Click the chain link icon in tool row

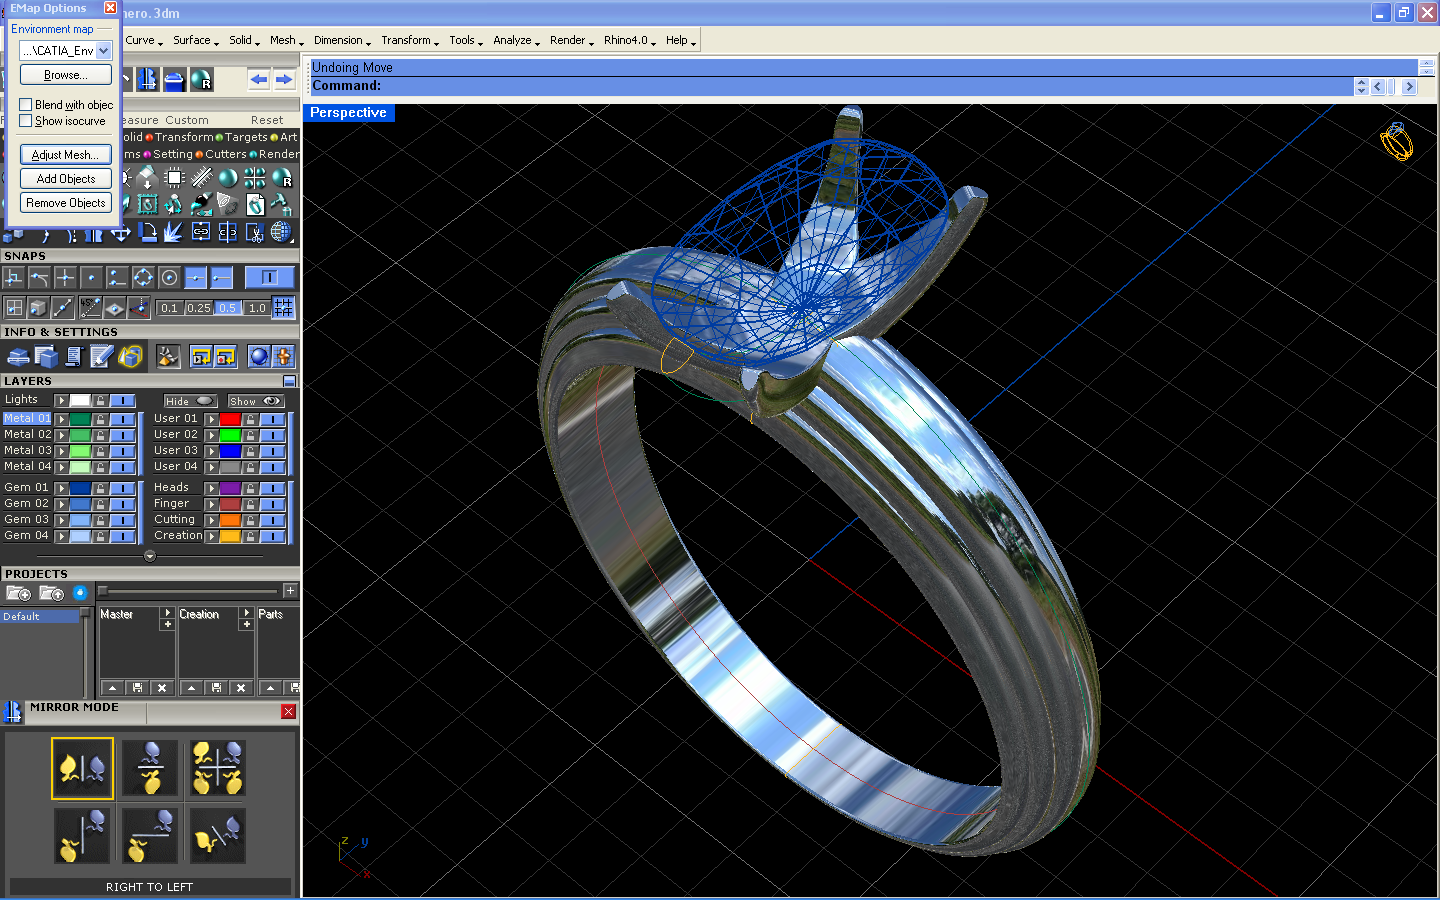[x=201, y=232]
